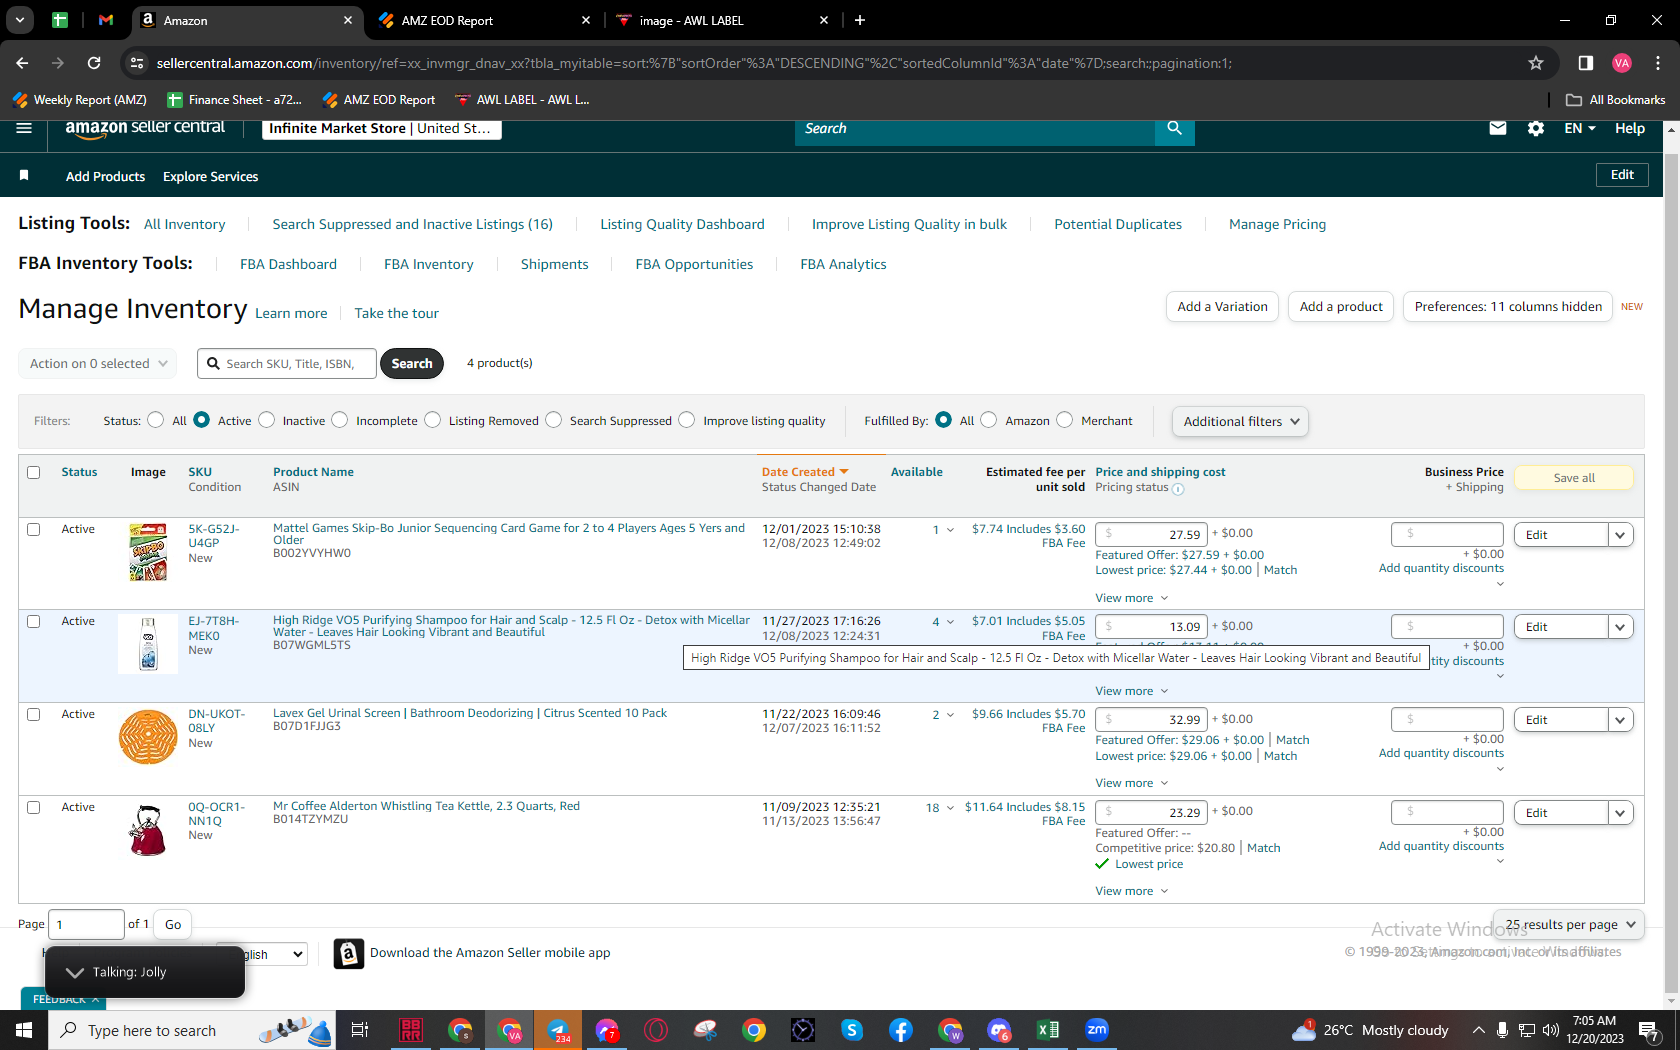Open Skype from the taskbar
Screen dimensions: 1680x1050
point(852,1030)
